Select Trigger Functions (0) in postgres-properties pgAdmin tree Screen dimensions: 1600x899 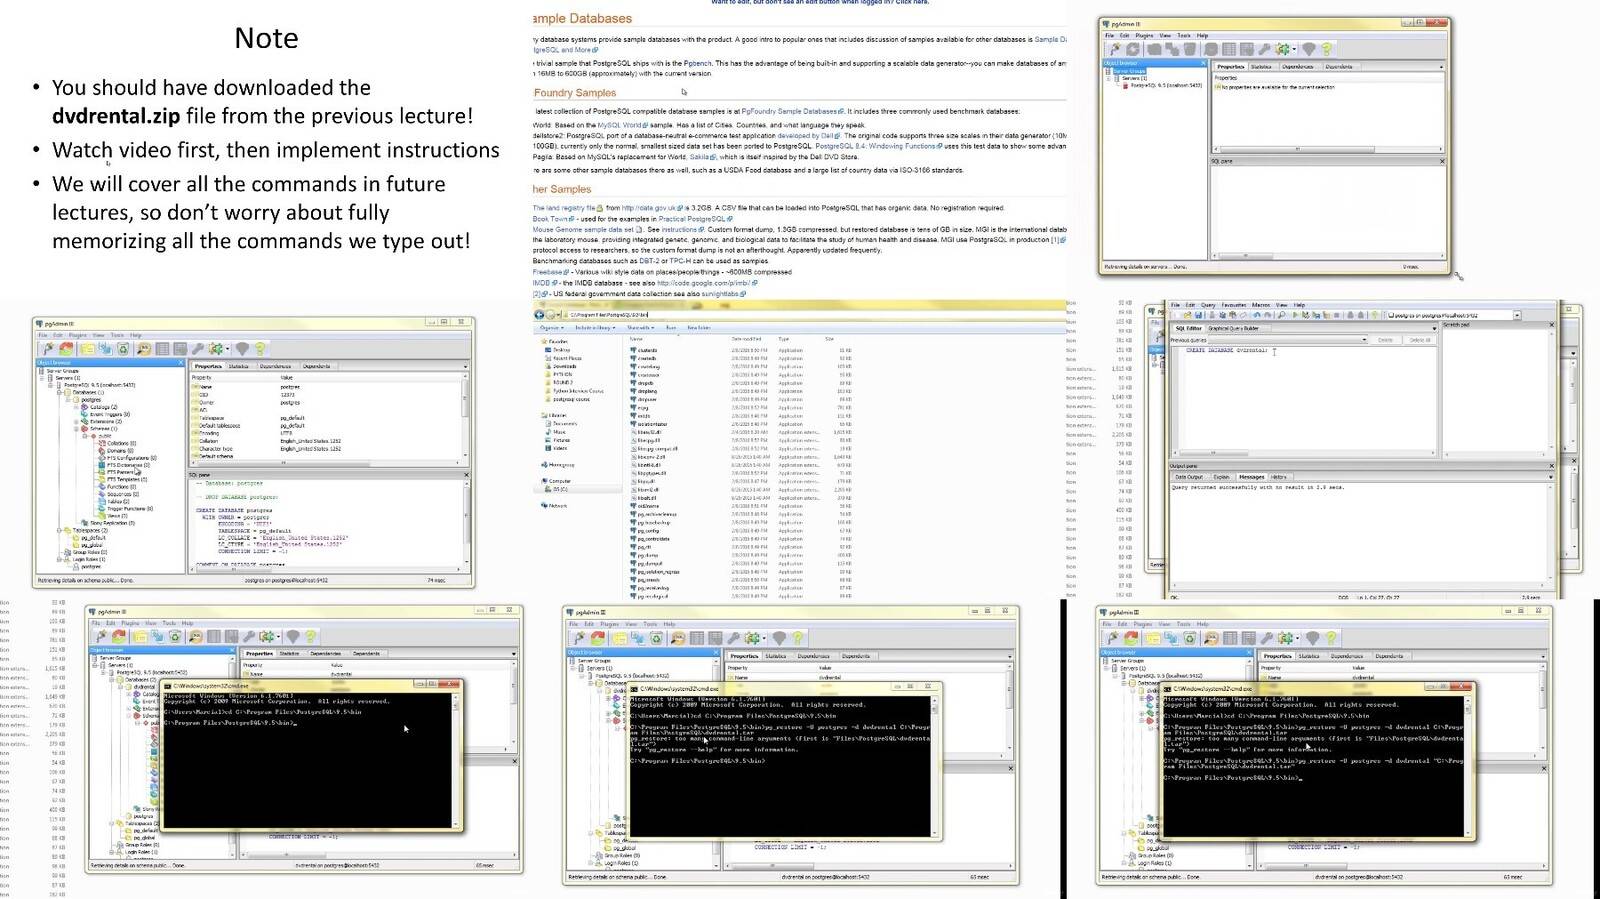tap(130, 509)
